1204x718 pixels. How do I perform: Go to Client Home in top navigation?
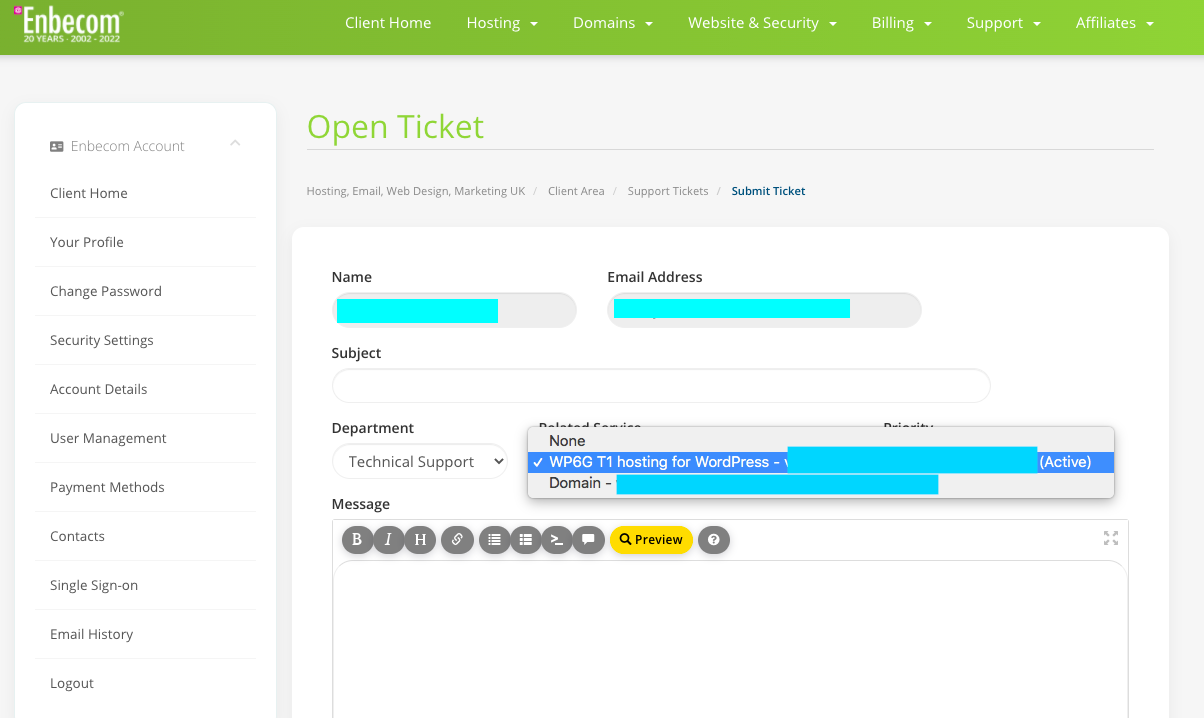(388, 23)
